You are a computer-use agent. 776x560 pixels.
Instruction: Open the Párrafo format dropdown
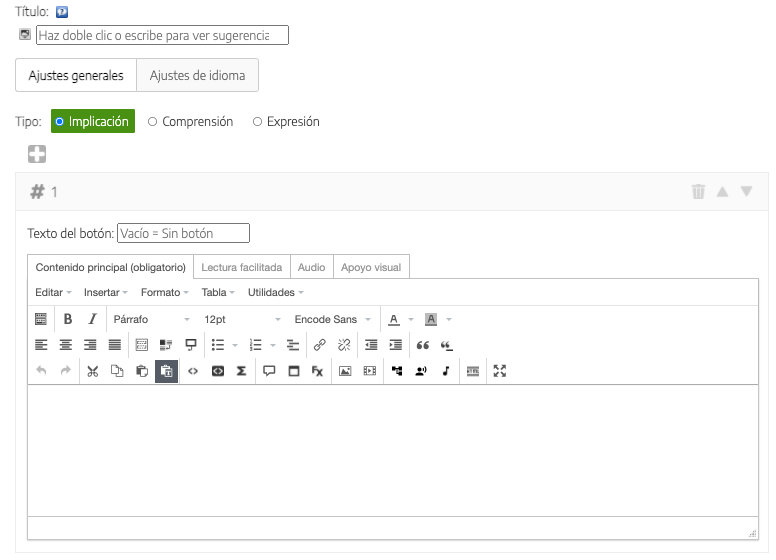coord(151,319)
